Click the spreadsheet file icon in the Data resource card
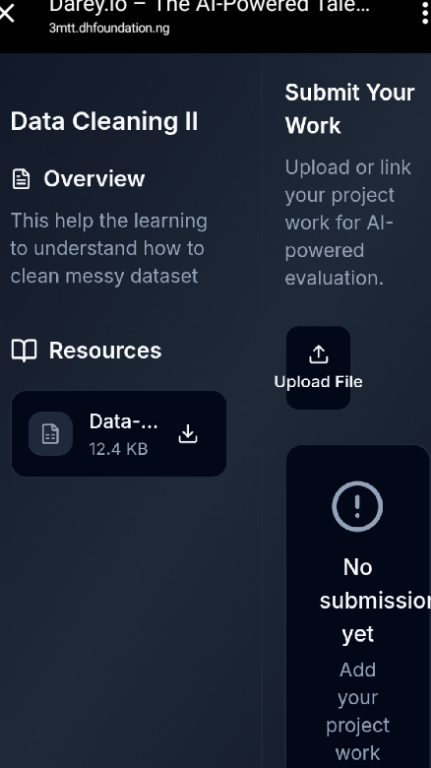The width and height of the screenshot is (431, 768). tap(50, 434)
